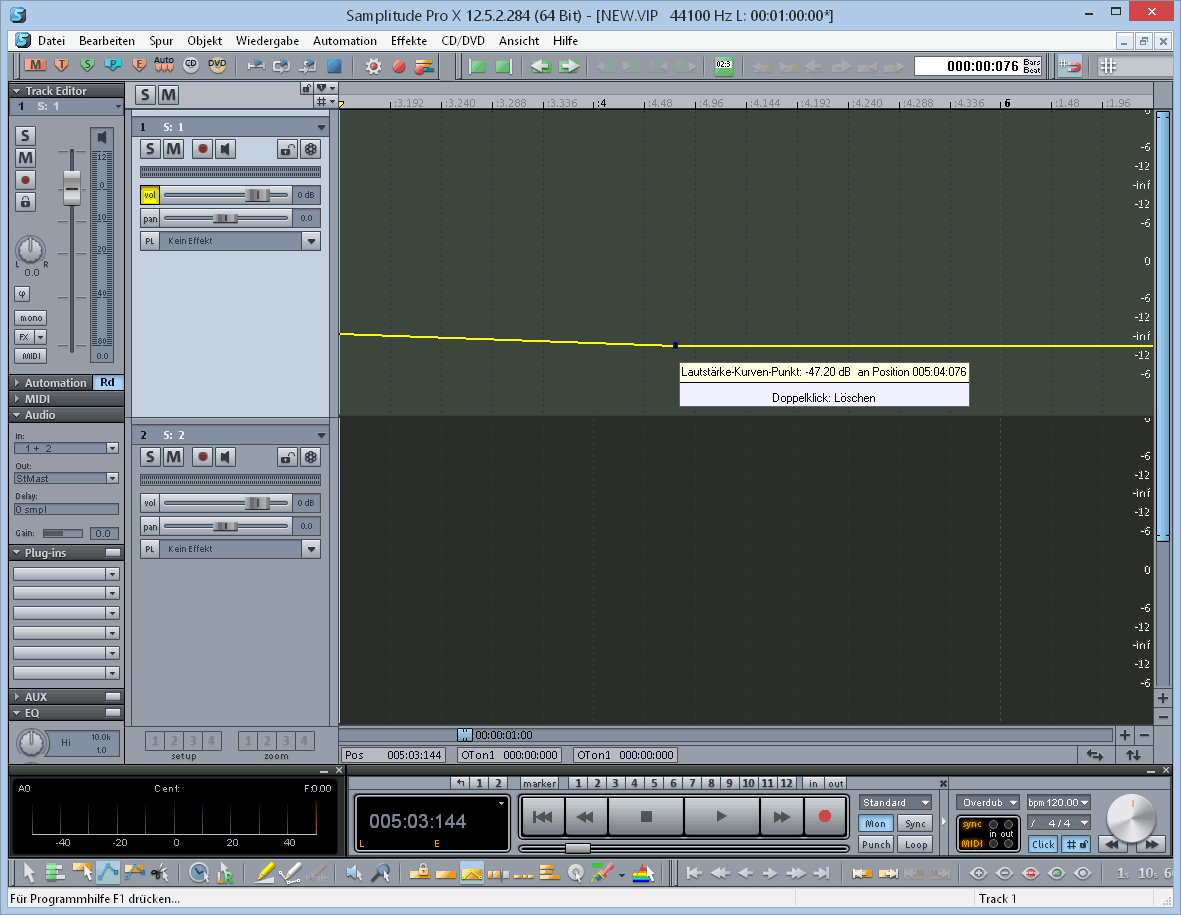Image resolution: width=1181 pixels, height=915 pixels.
Task: Open settings with the gear toolbar icon
Action: [x=373, y=66]
